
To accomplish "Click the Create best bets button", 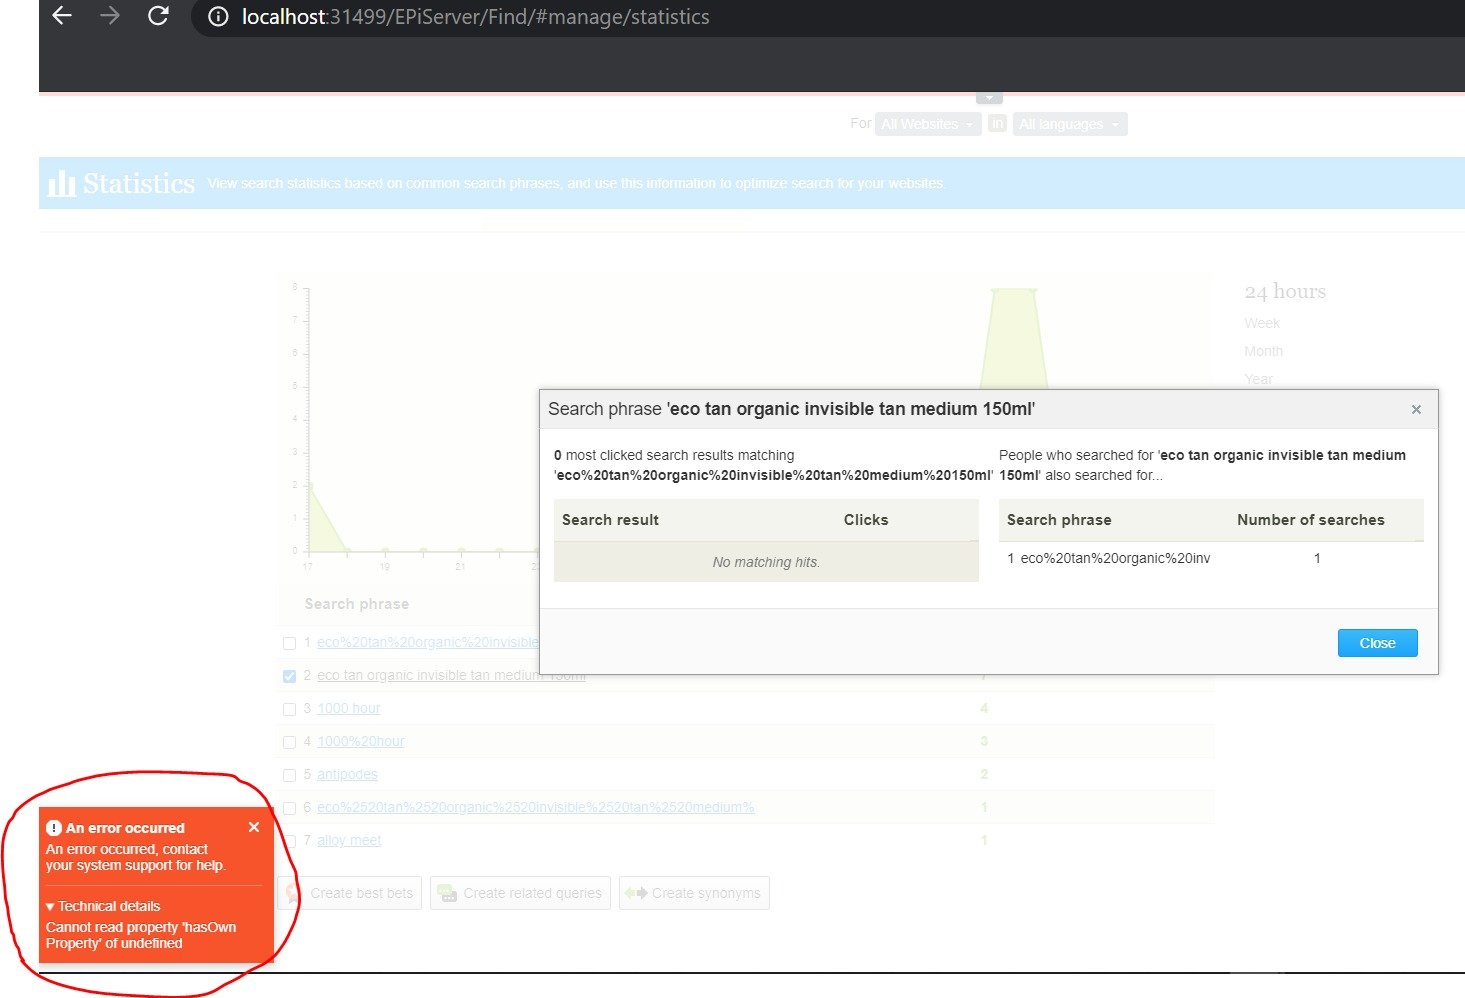I will [350, 893].
